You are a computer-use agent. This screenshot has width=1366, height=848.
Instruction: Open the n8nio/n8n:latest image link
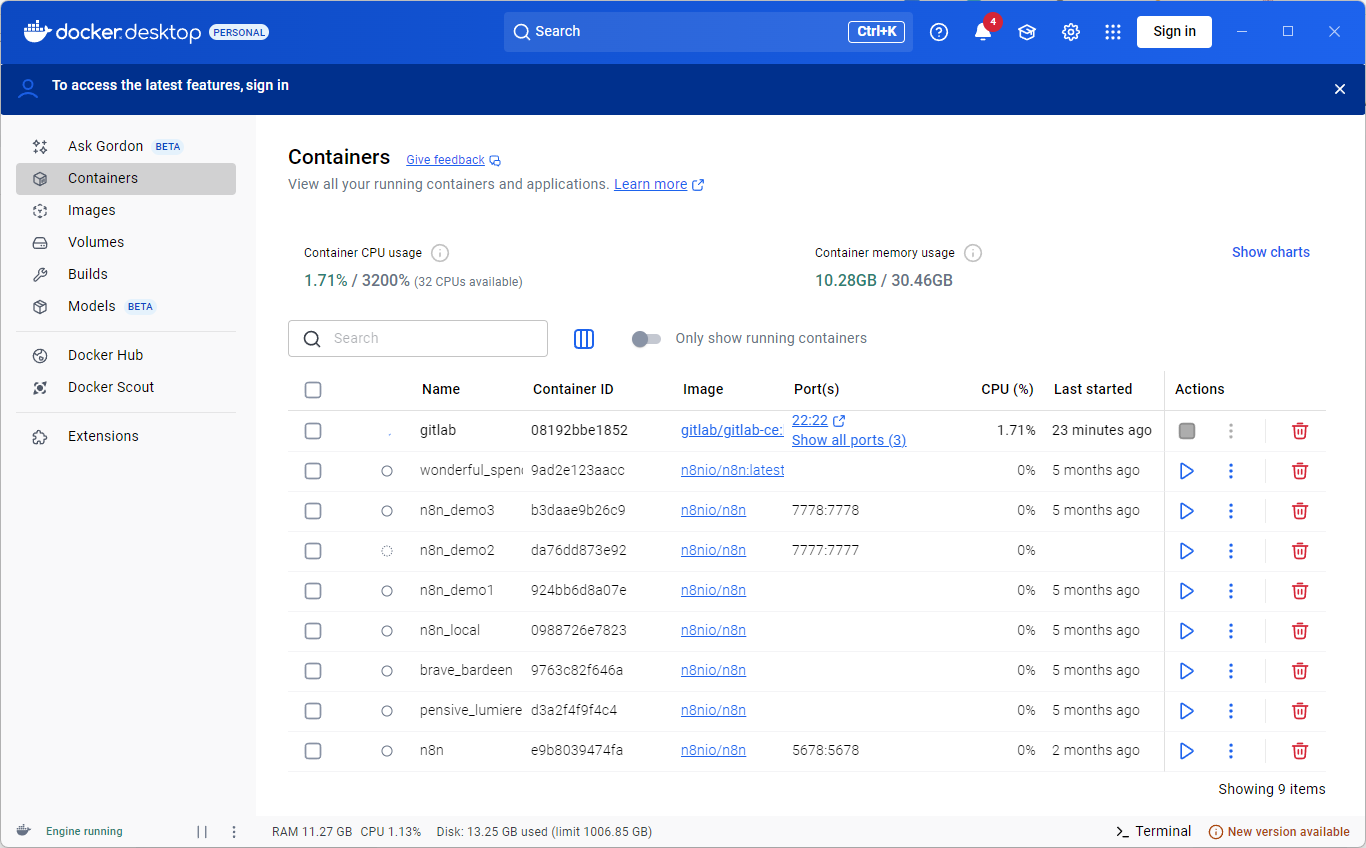(x=733, y=471)
